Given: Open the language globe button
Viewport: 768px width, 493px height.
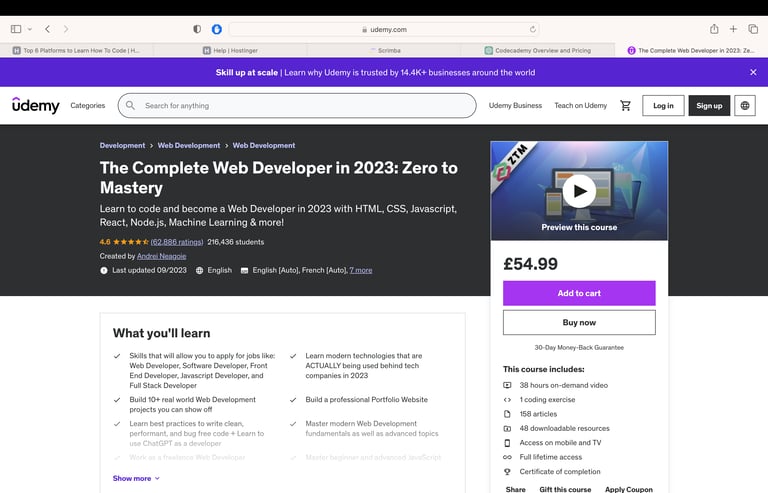Looking at the screenshot, I should (744, 105).
